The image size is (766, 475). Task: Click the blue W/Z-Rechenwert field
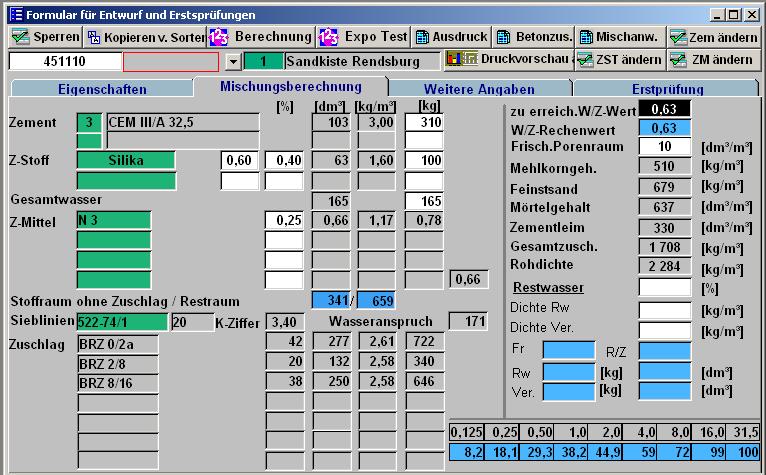664,128
